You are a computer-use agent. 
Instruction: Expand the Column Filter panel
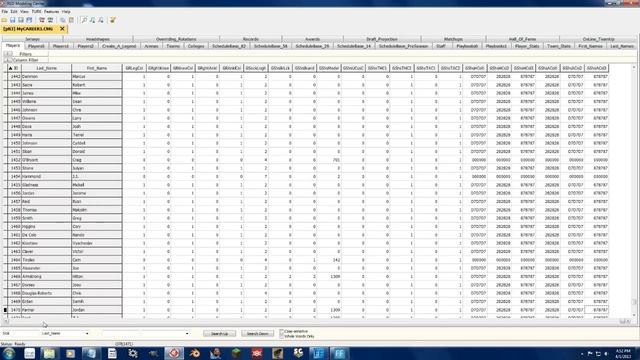point(8,60)
